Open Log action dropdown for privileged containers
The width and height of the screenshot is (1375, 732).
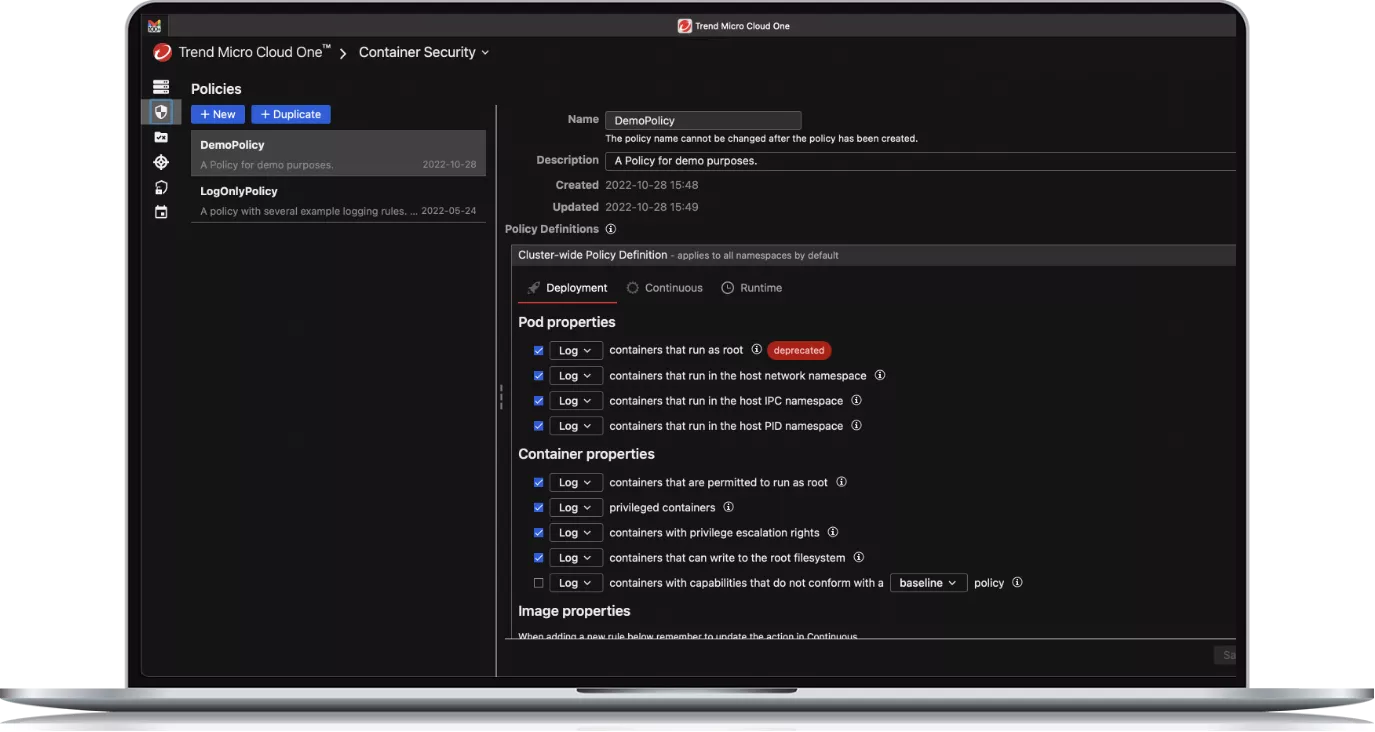pyautogui.click(x=575, y=508)
